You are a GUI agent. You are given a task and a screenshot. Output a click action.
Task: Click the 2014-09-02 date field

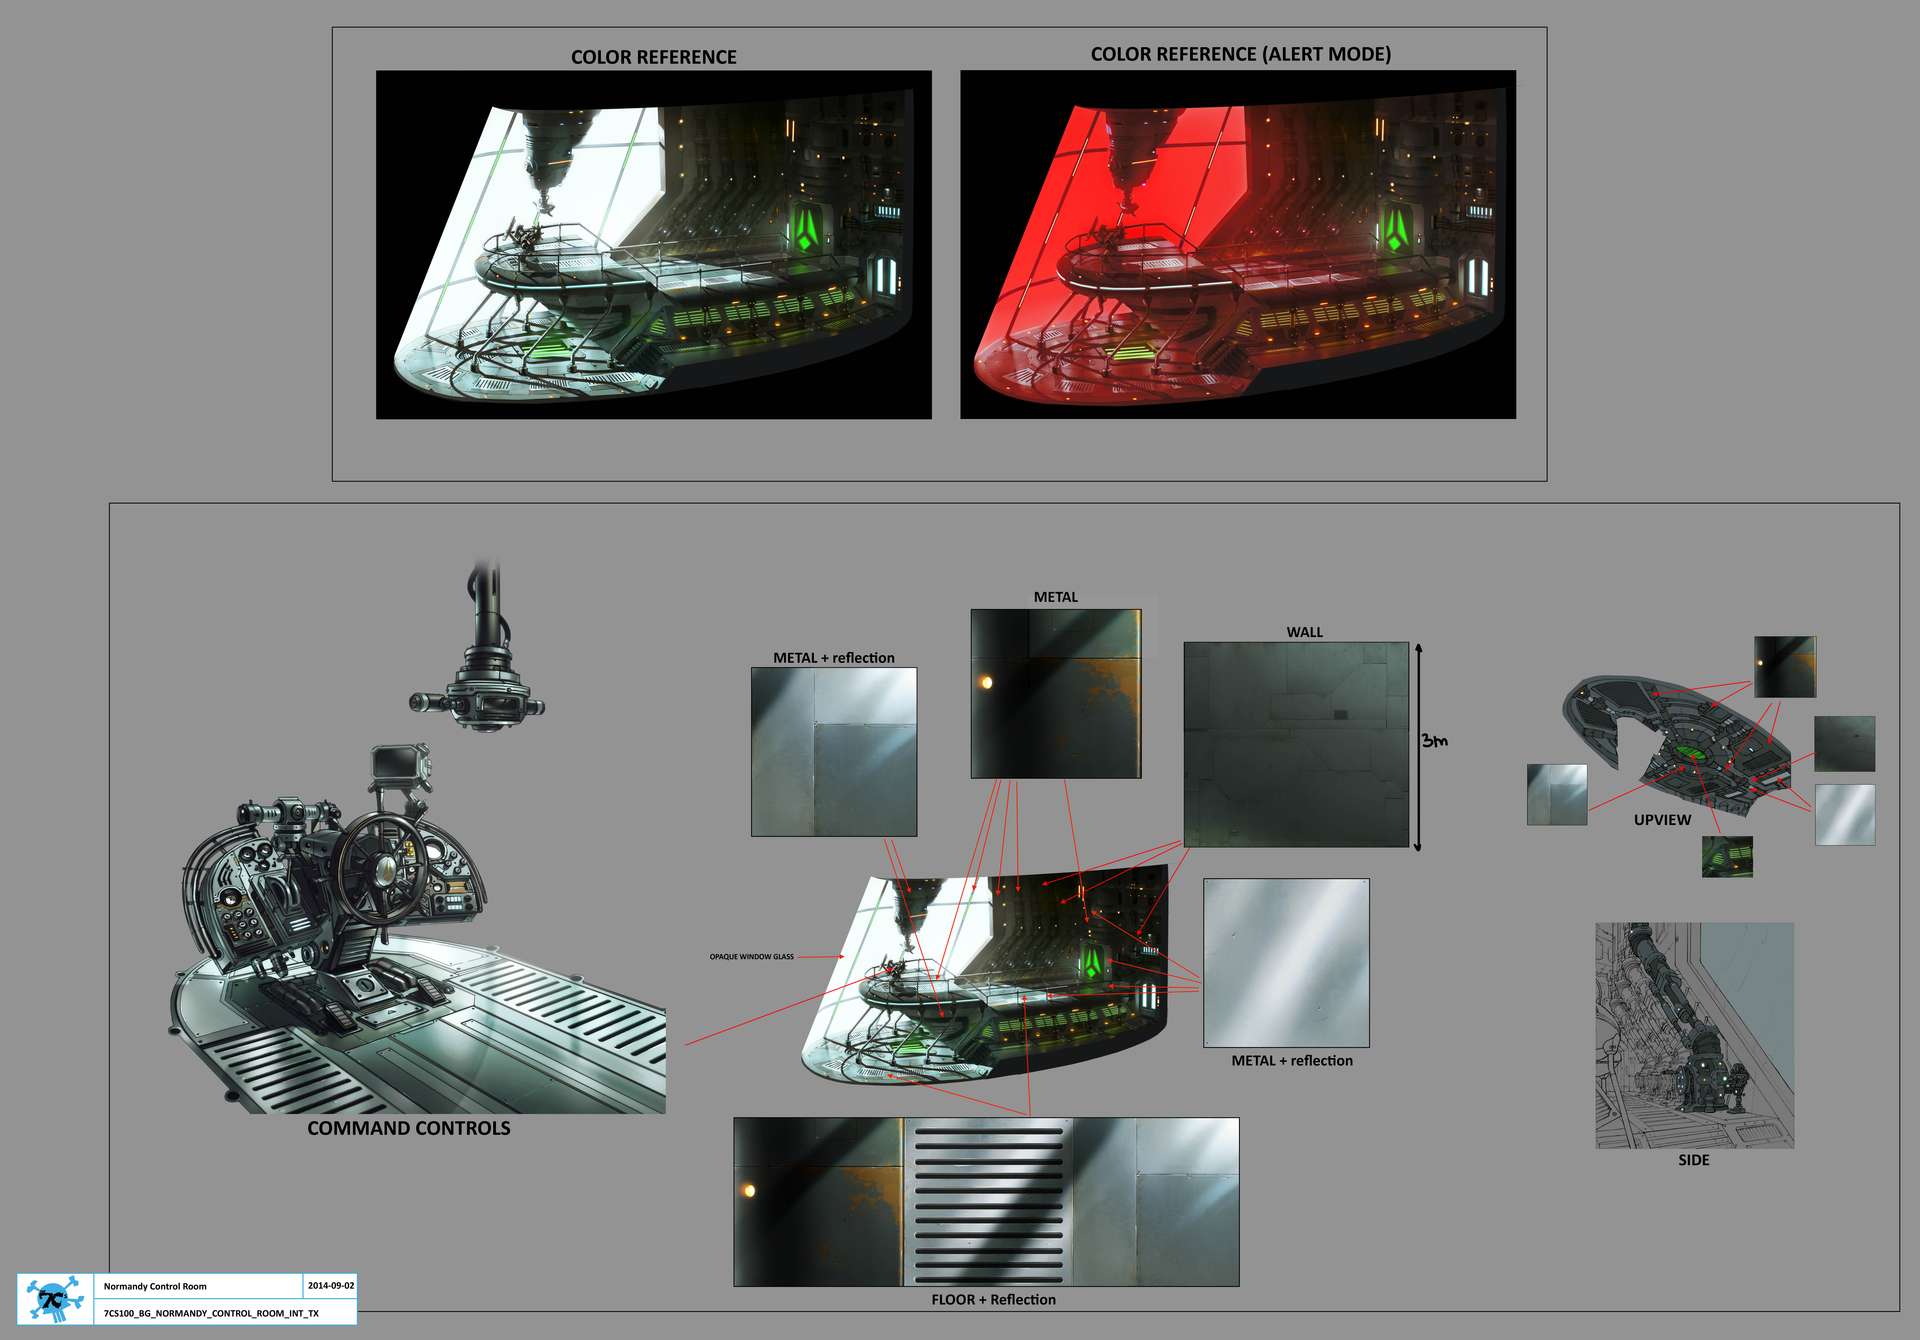coord(330,1286)
